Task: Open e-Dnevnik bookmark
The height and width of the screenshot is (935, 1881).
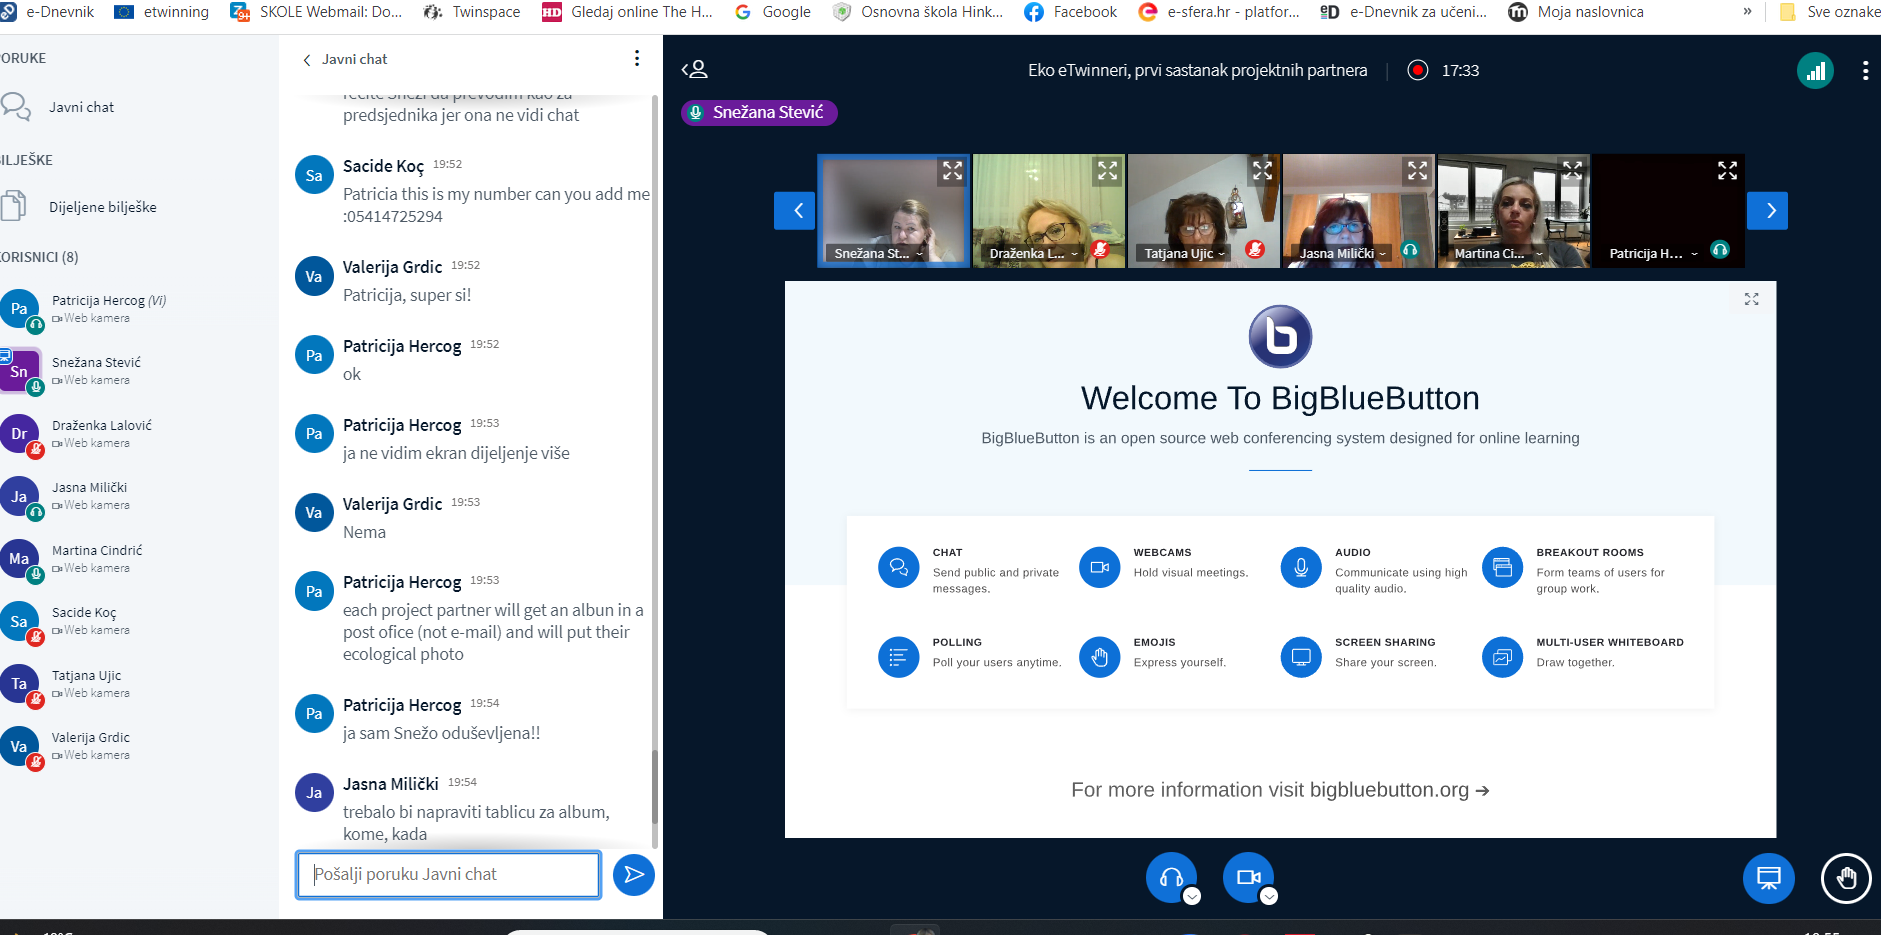Action: [49, 12]
